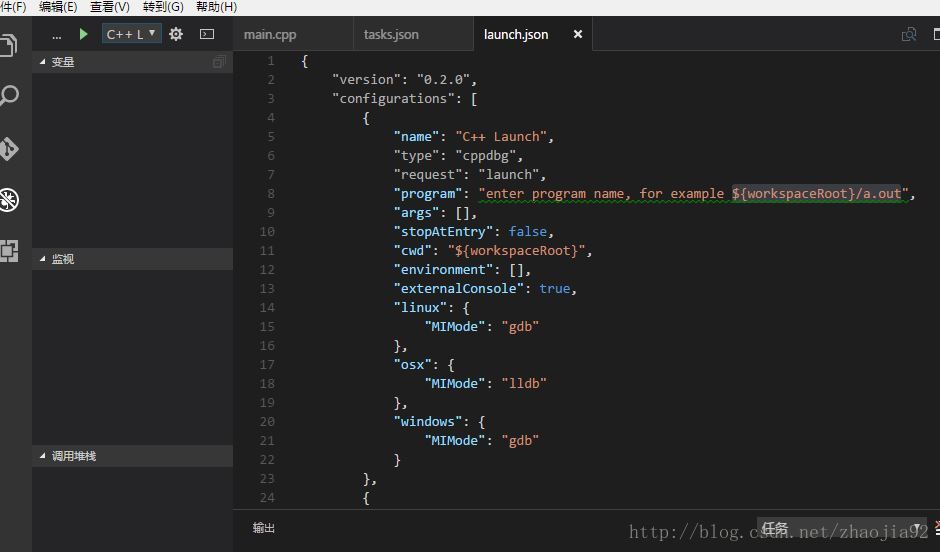Open the C++ Launch configuration dropdown
The height and width of the screenshot is (552, 940).
pos(132,34)
